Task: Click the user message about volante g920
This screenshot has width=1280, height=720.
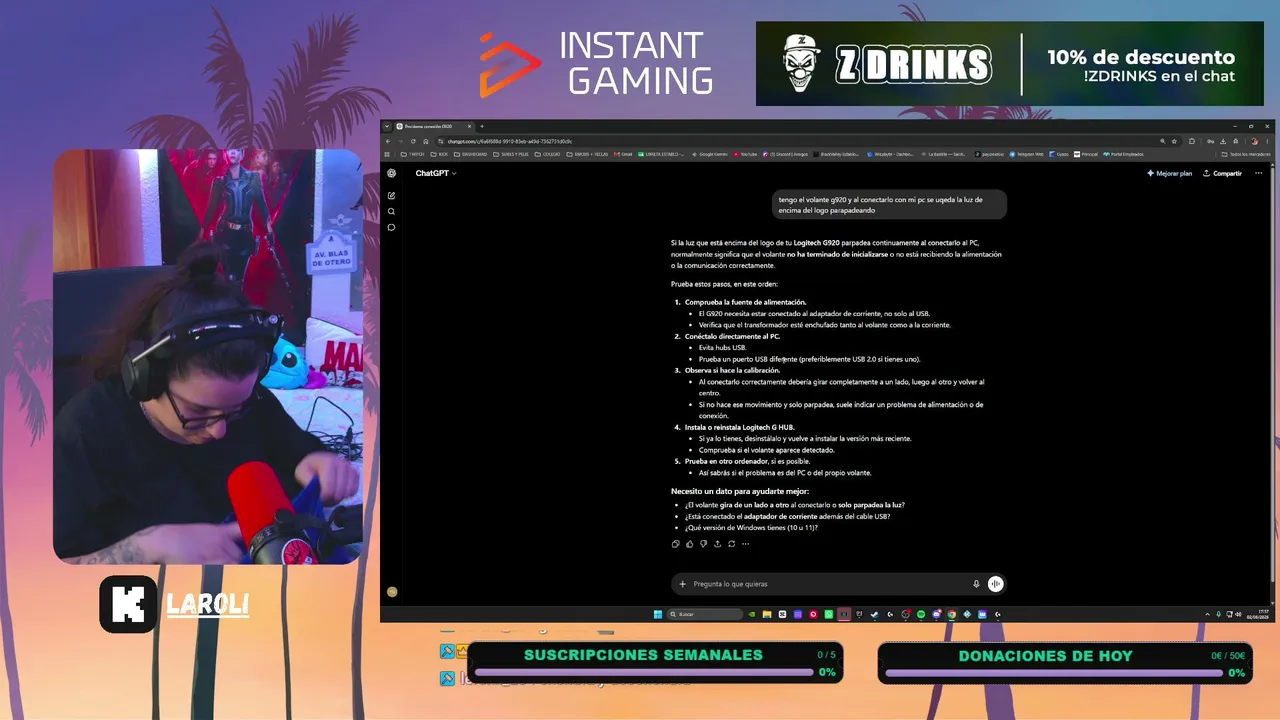Action: 889,205
